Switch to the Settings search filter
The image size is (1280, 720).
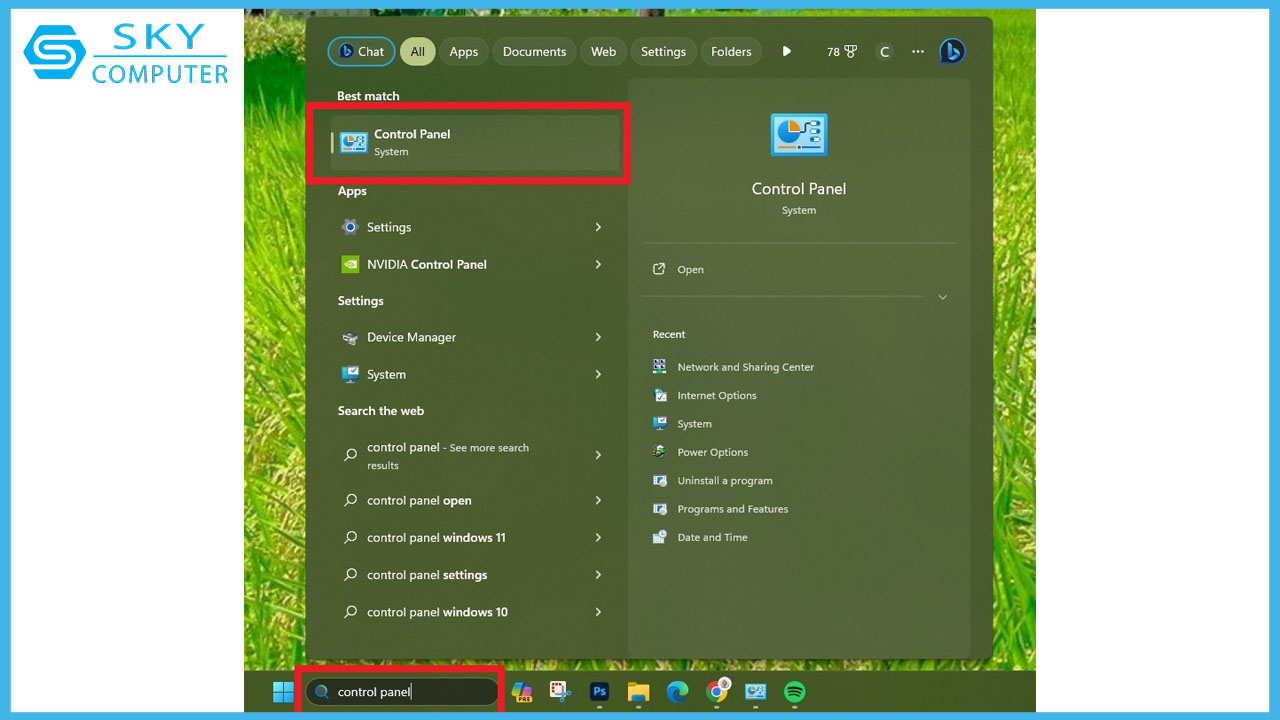click(x=663, y=51)
